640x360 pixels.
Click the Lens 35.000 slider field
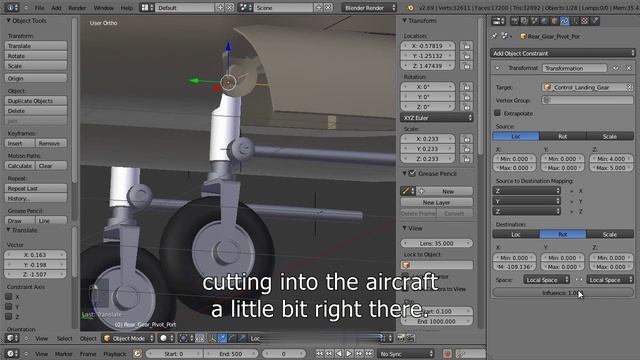point(436,243)
